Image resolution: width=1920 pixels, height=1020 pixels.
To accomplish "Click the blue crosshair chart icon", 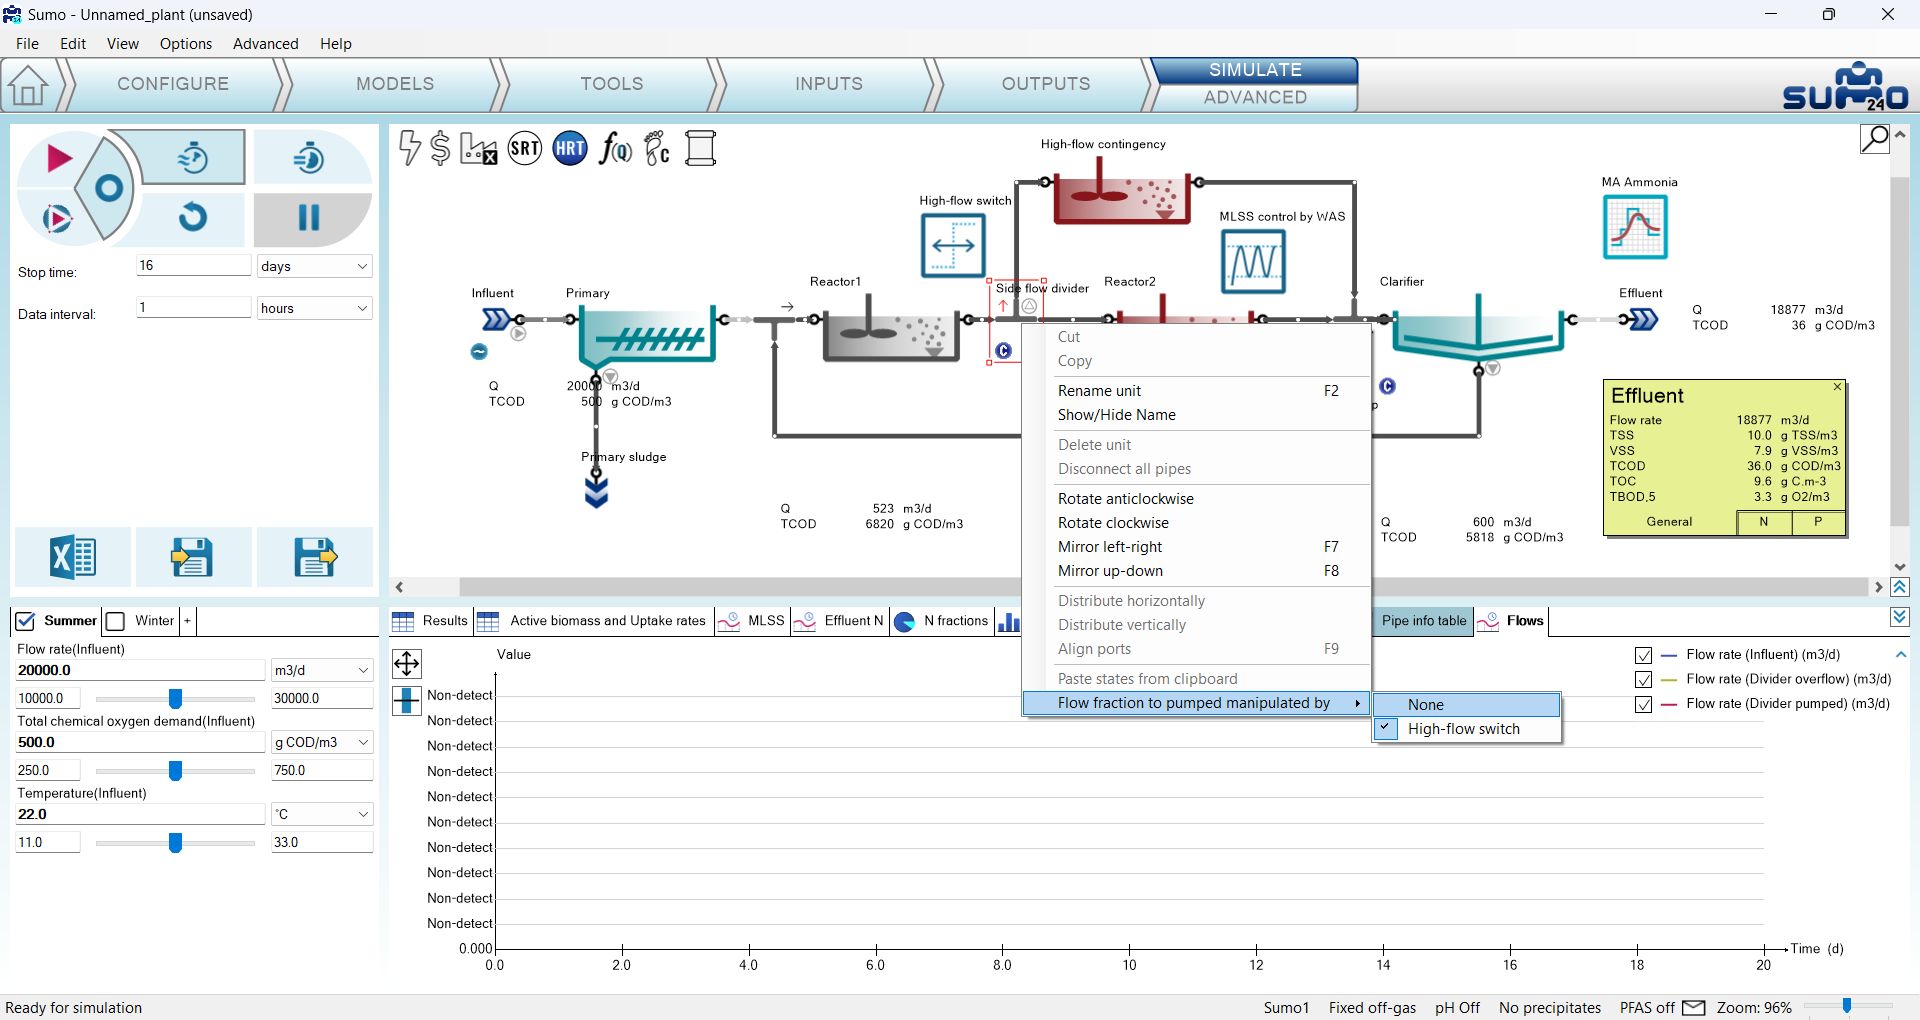I will tap(407, 700).
